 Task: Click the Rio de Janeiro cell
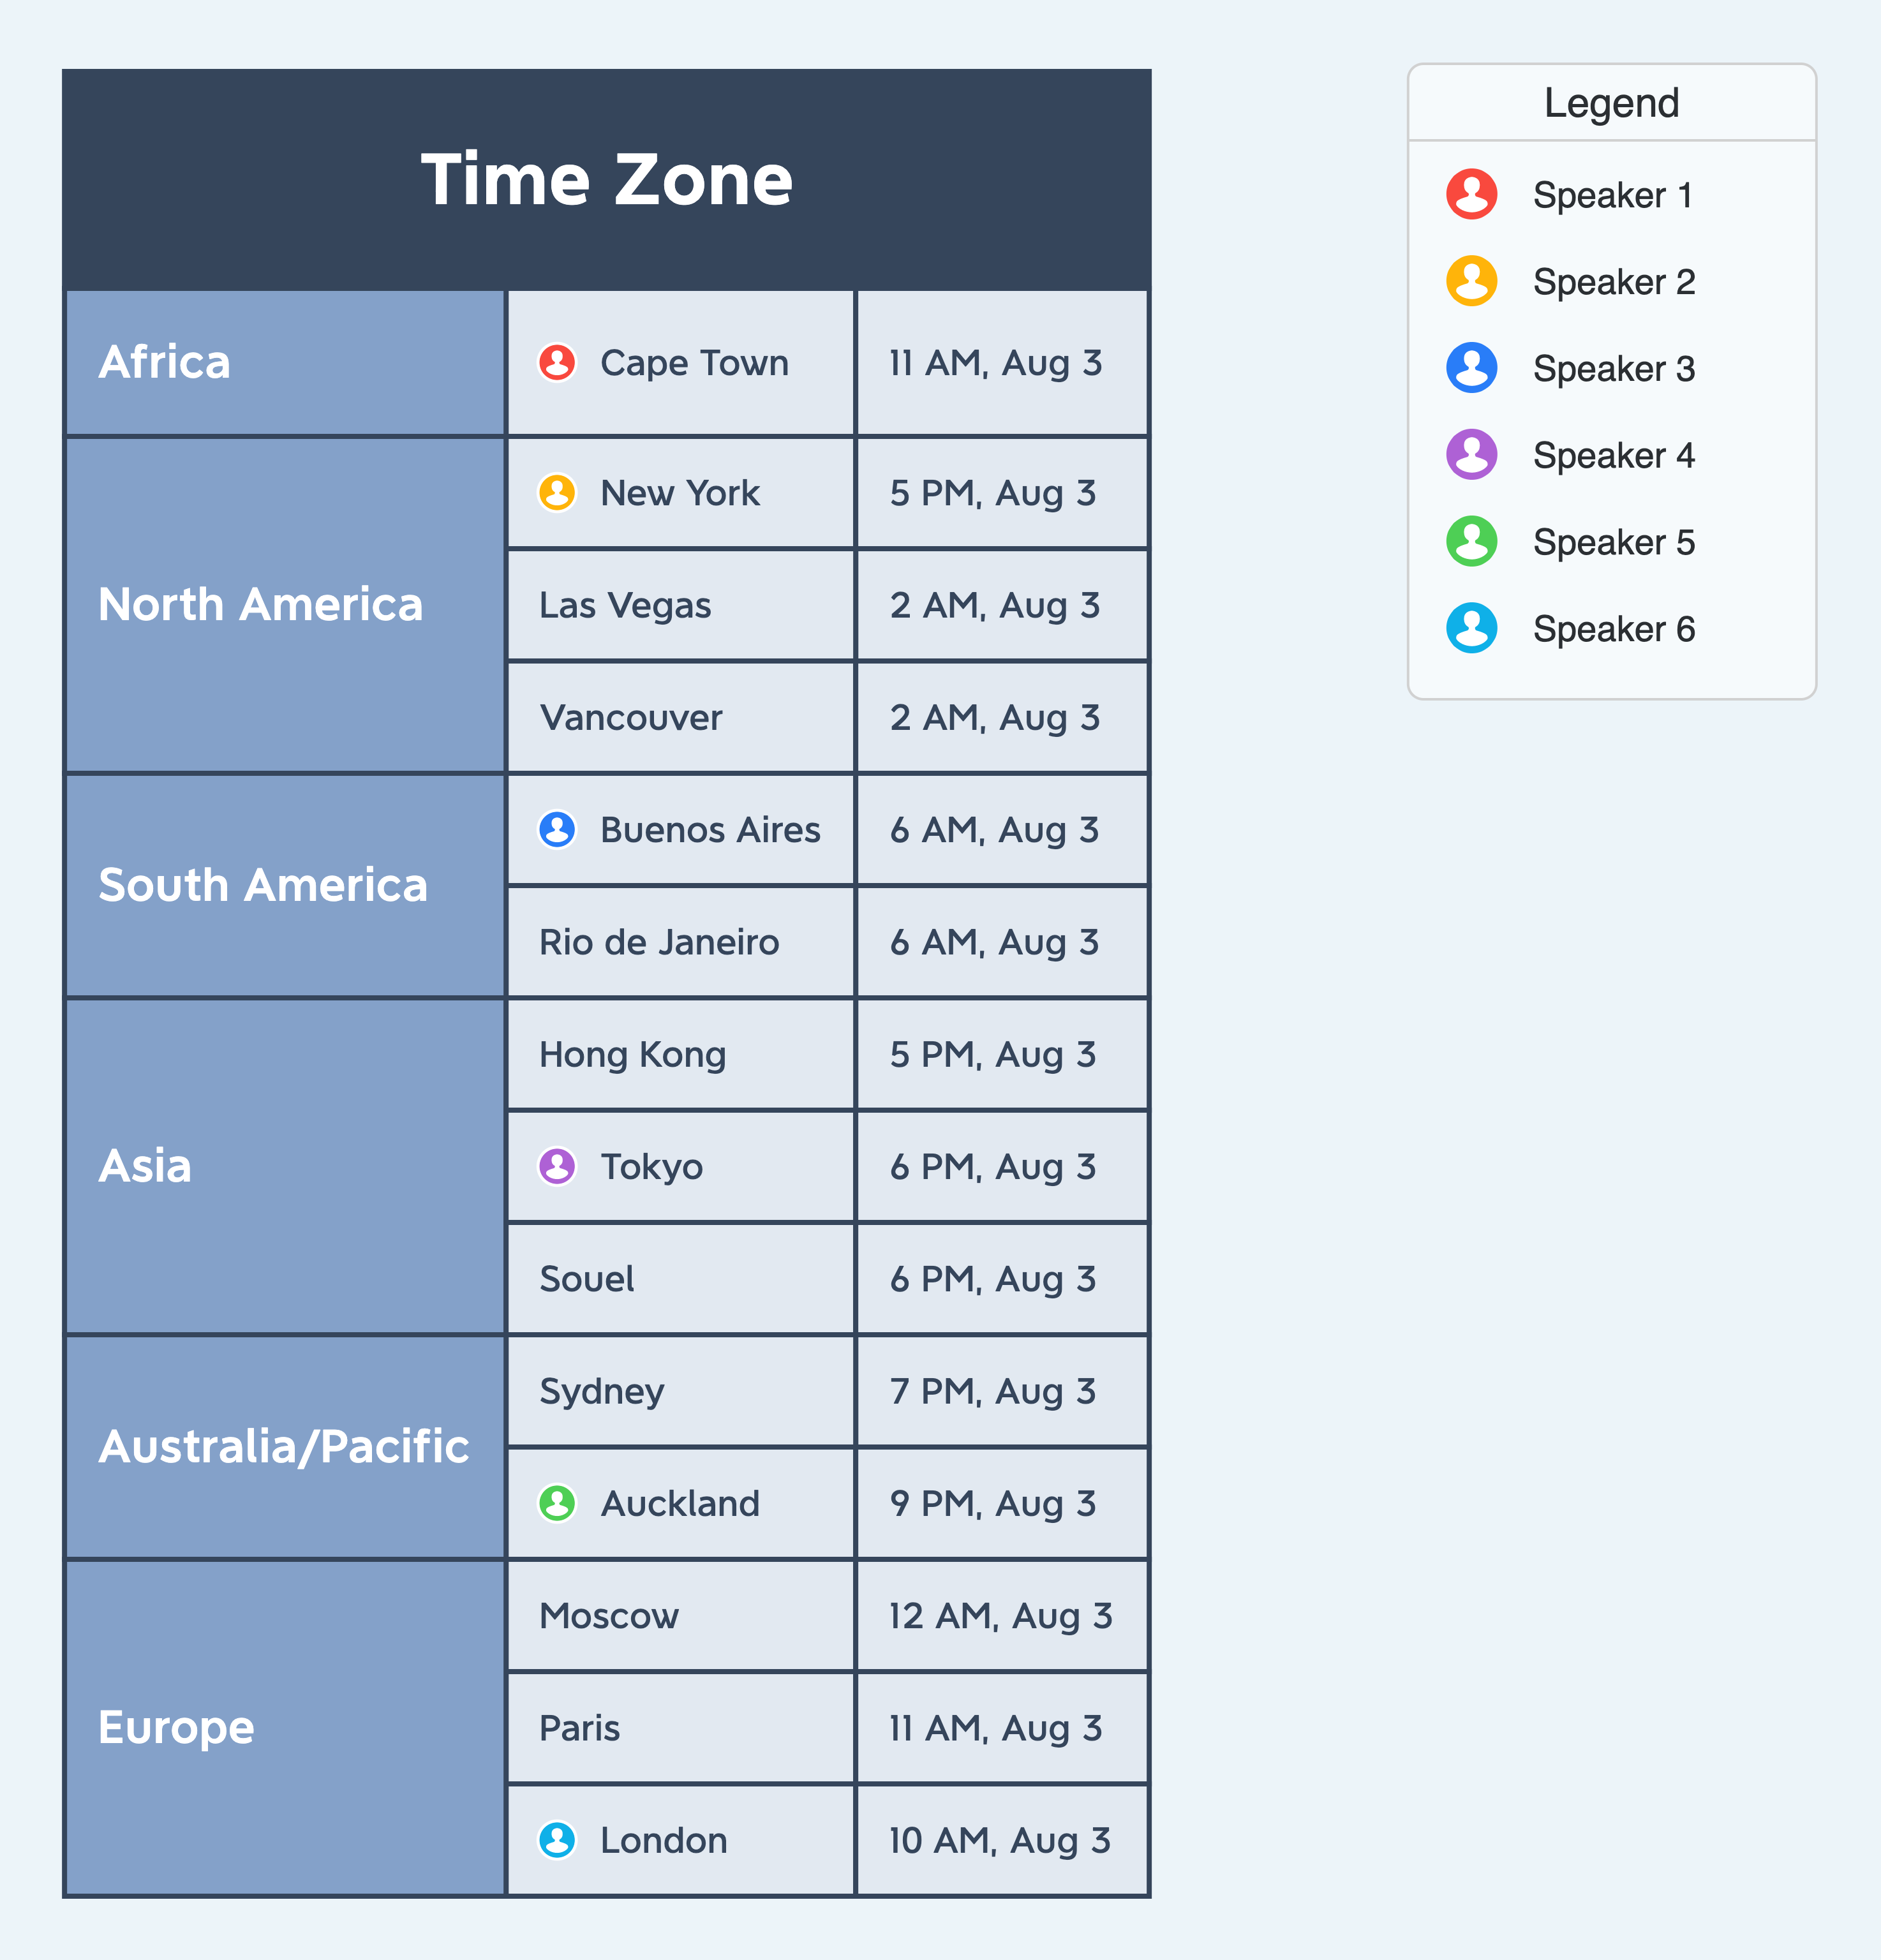tap(681, 942)
